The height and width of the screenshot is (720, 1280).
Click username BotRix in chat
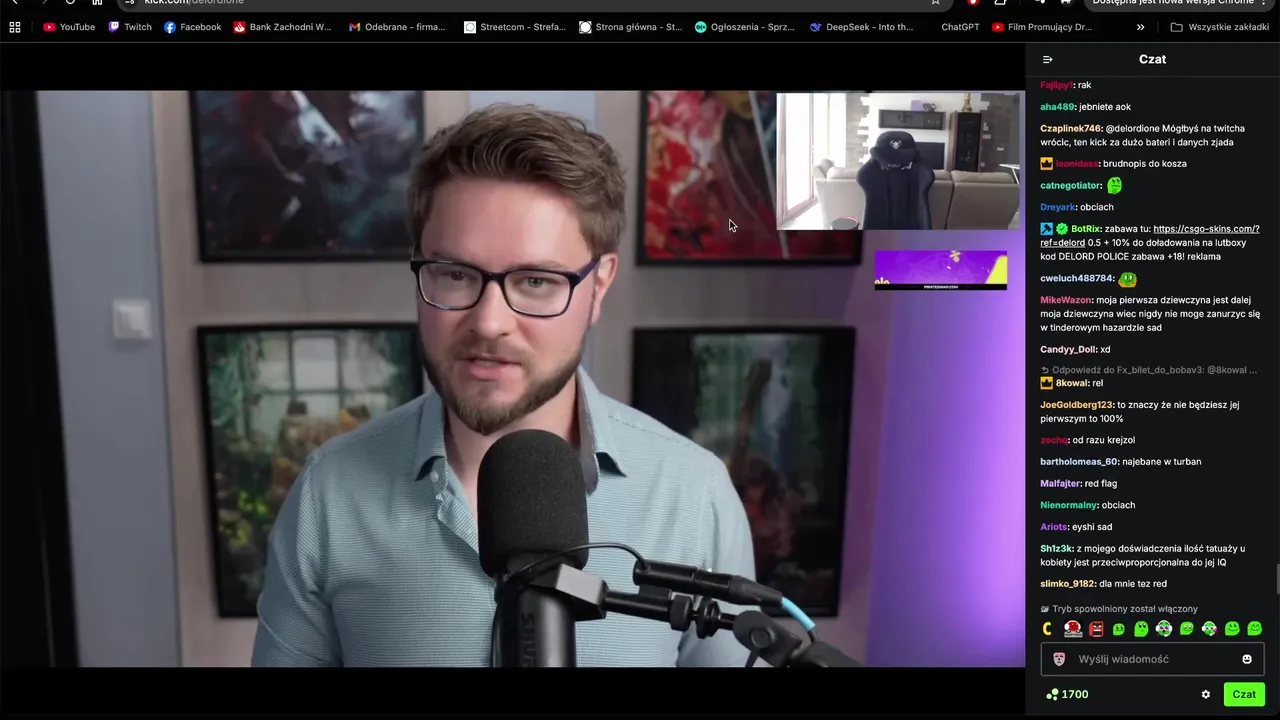pyautogui.click(x=1086, y=229)
